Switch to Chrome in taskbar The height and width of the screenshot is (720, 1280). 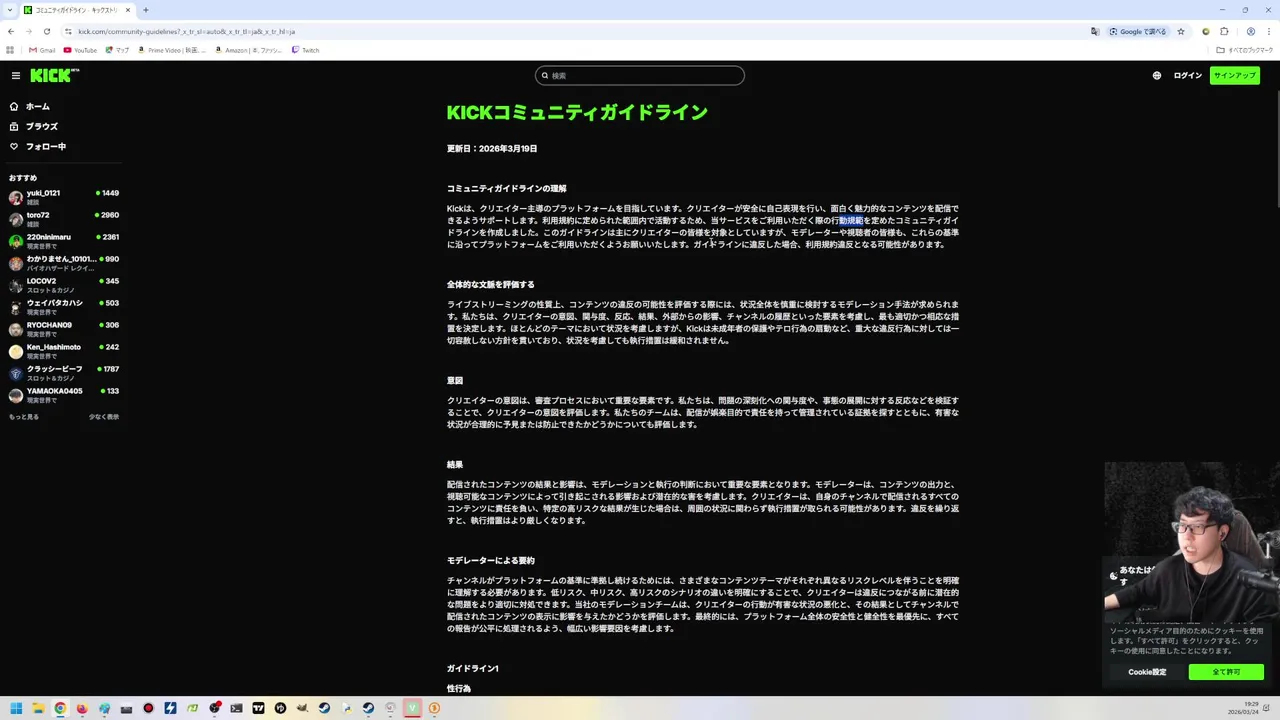coord(60,708)
